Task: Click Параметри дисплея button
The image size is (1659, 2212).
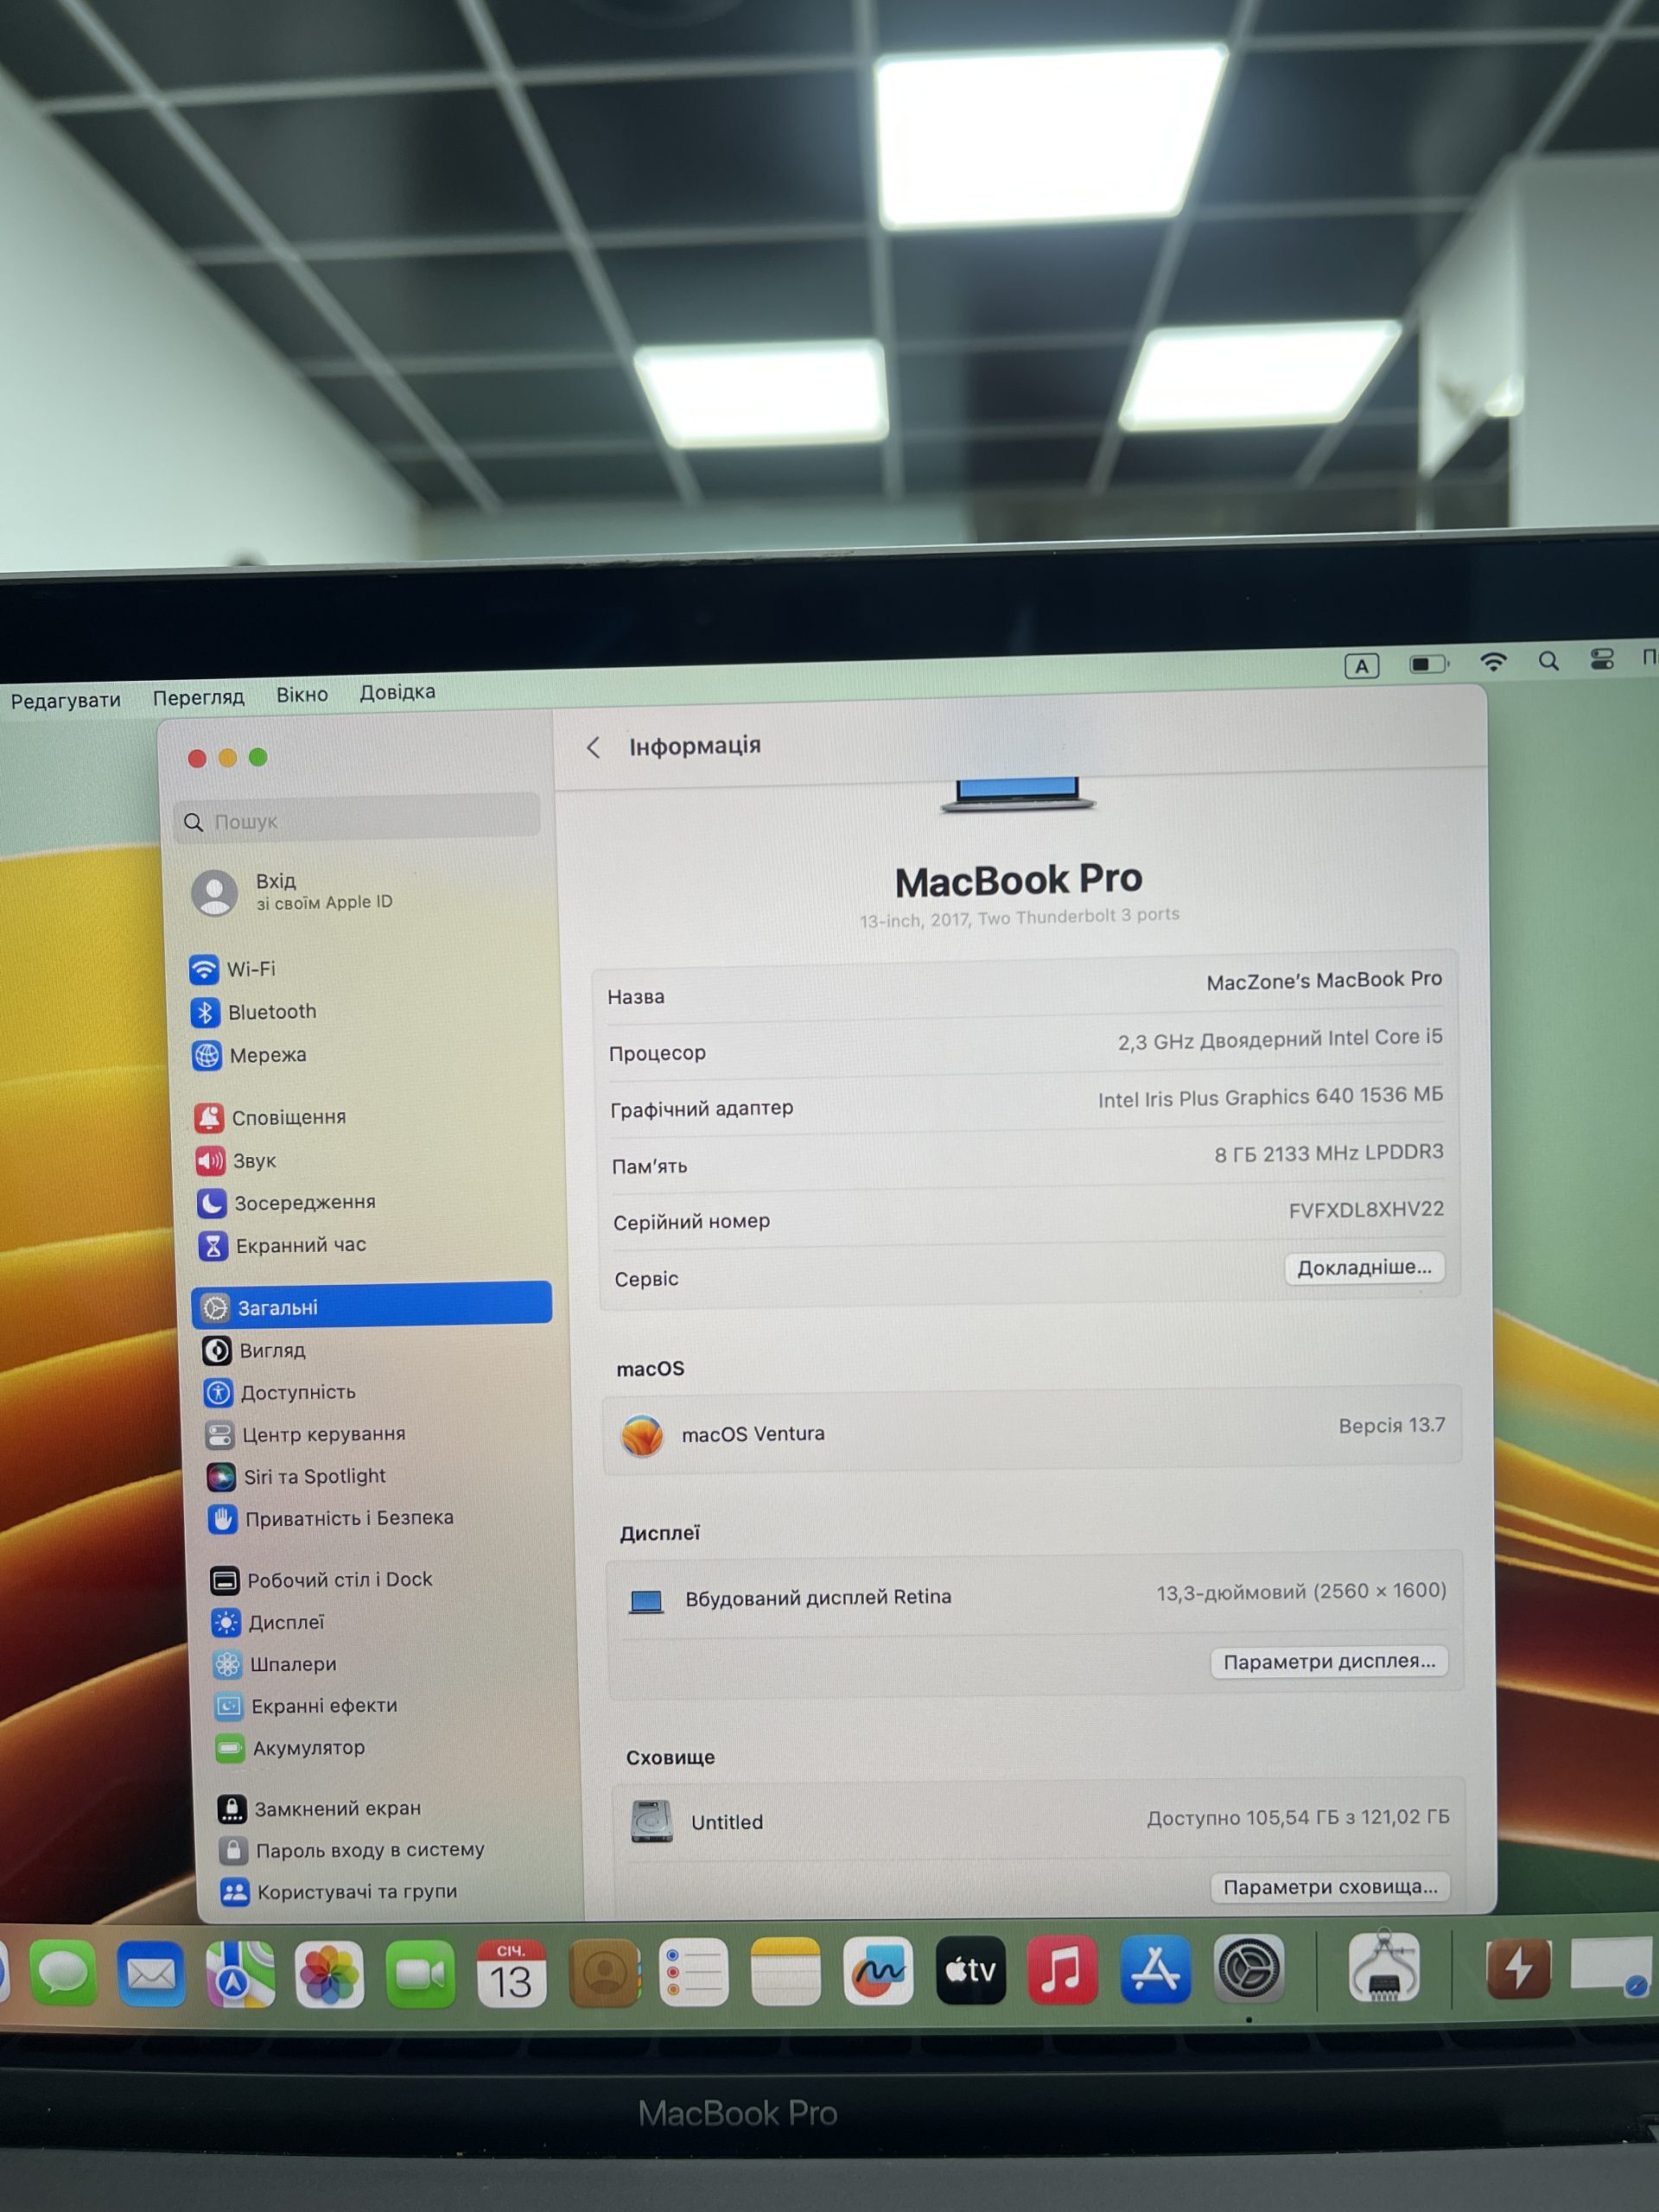Action: 1329,1662
